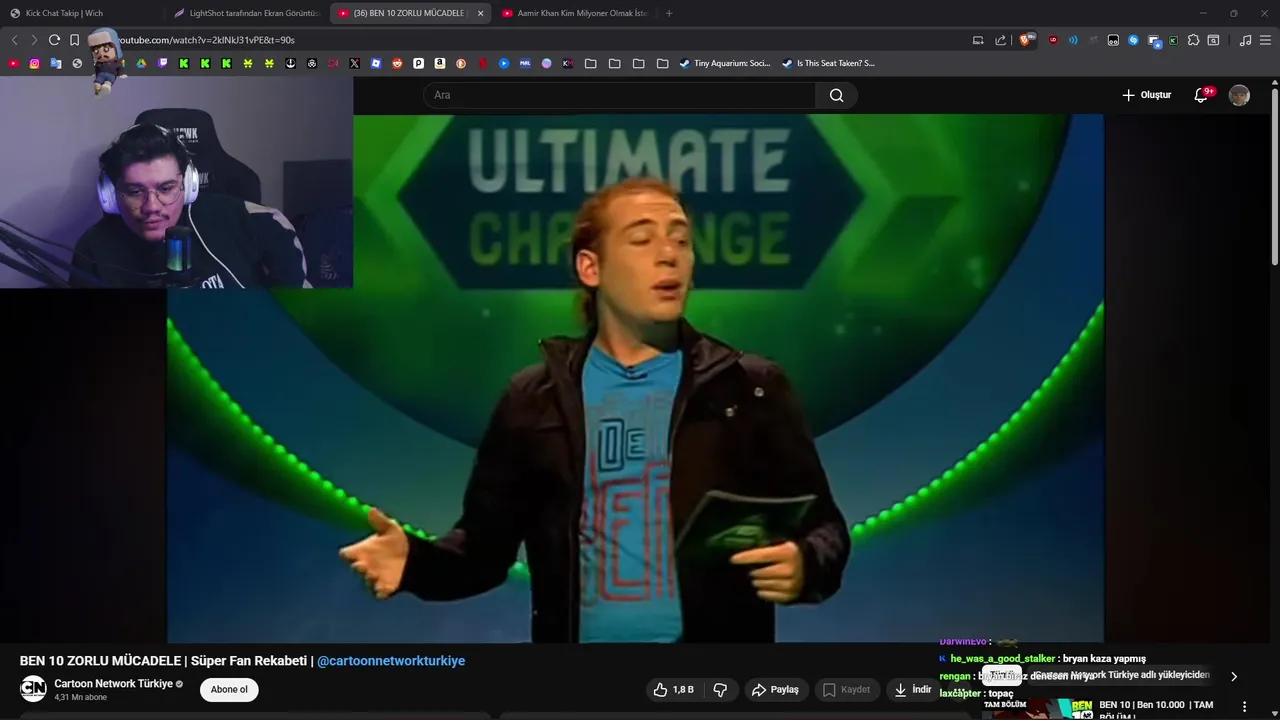Open a new browser tab
1280x720 pixels.
pos(669,13)
